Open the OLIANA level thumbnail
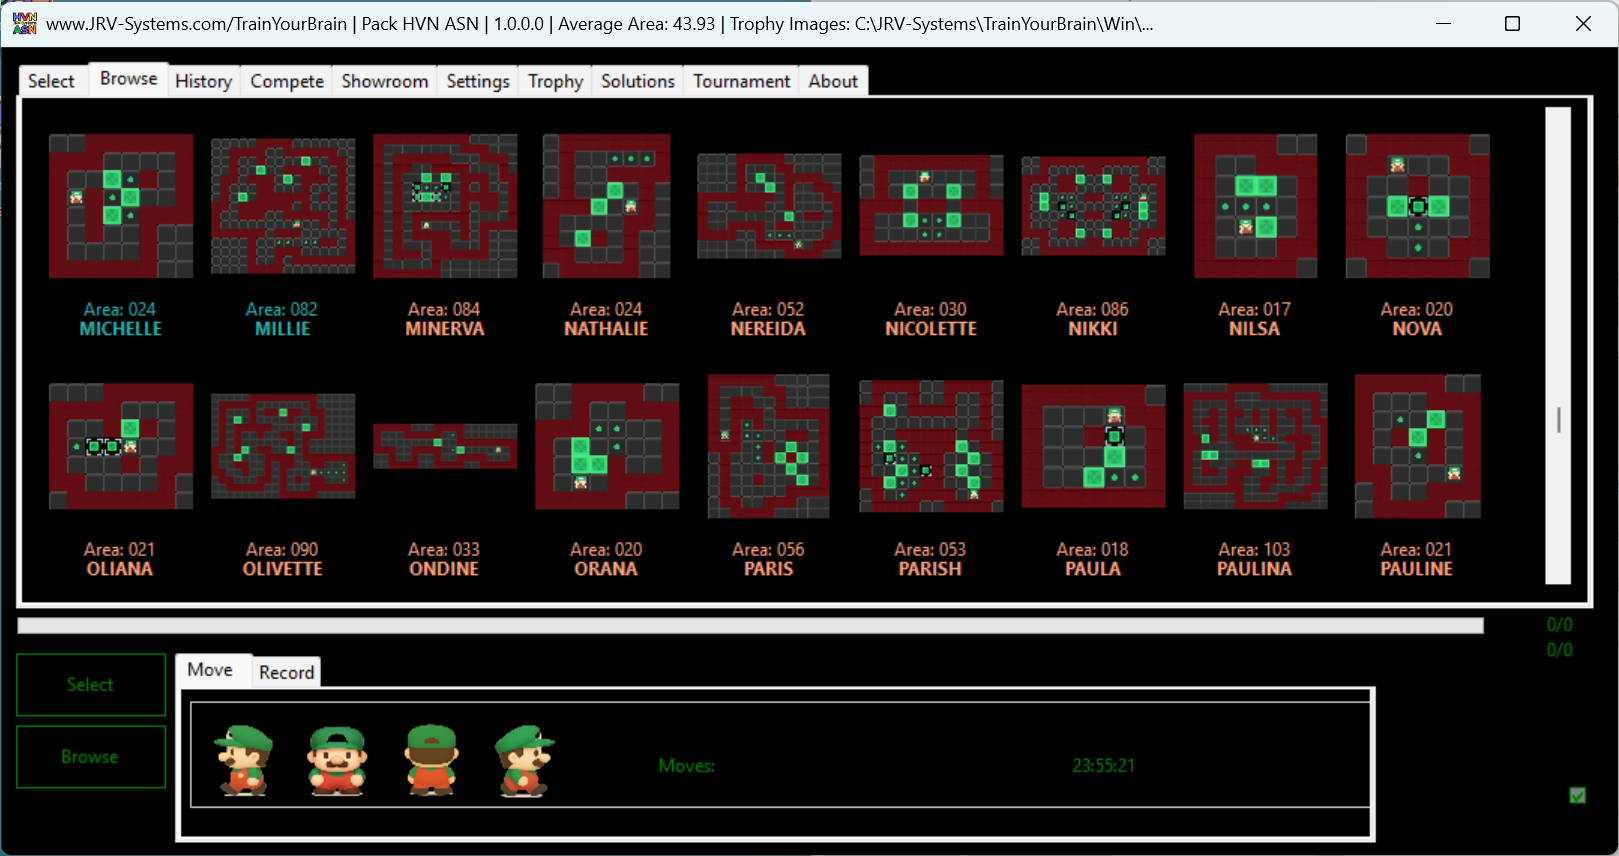 (x=121, y=446)
